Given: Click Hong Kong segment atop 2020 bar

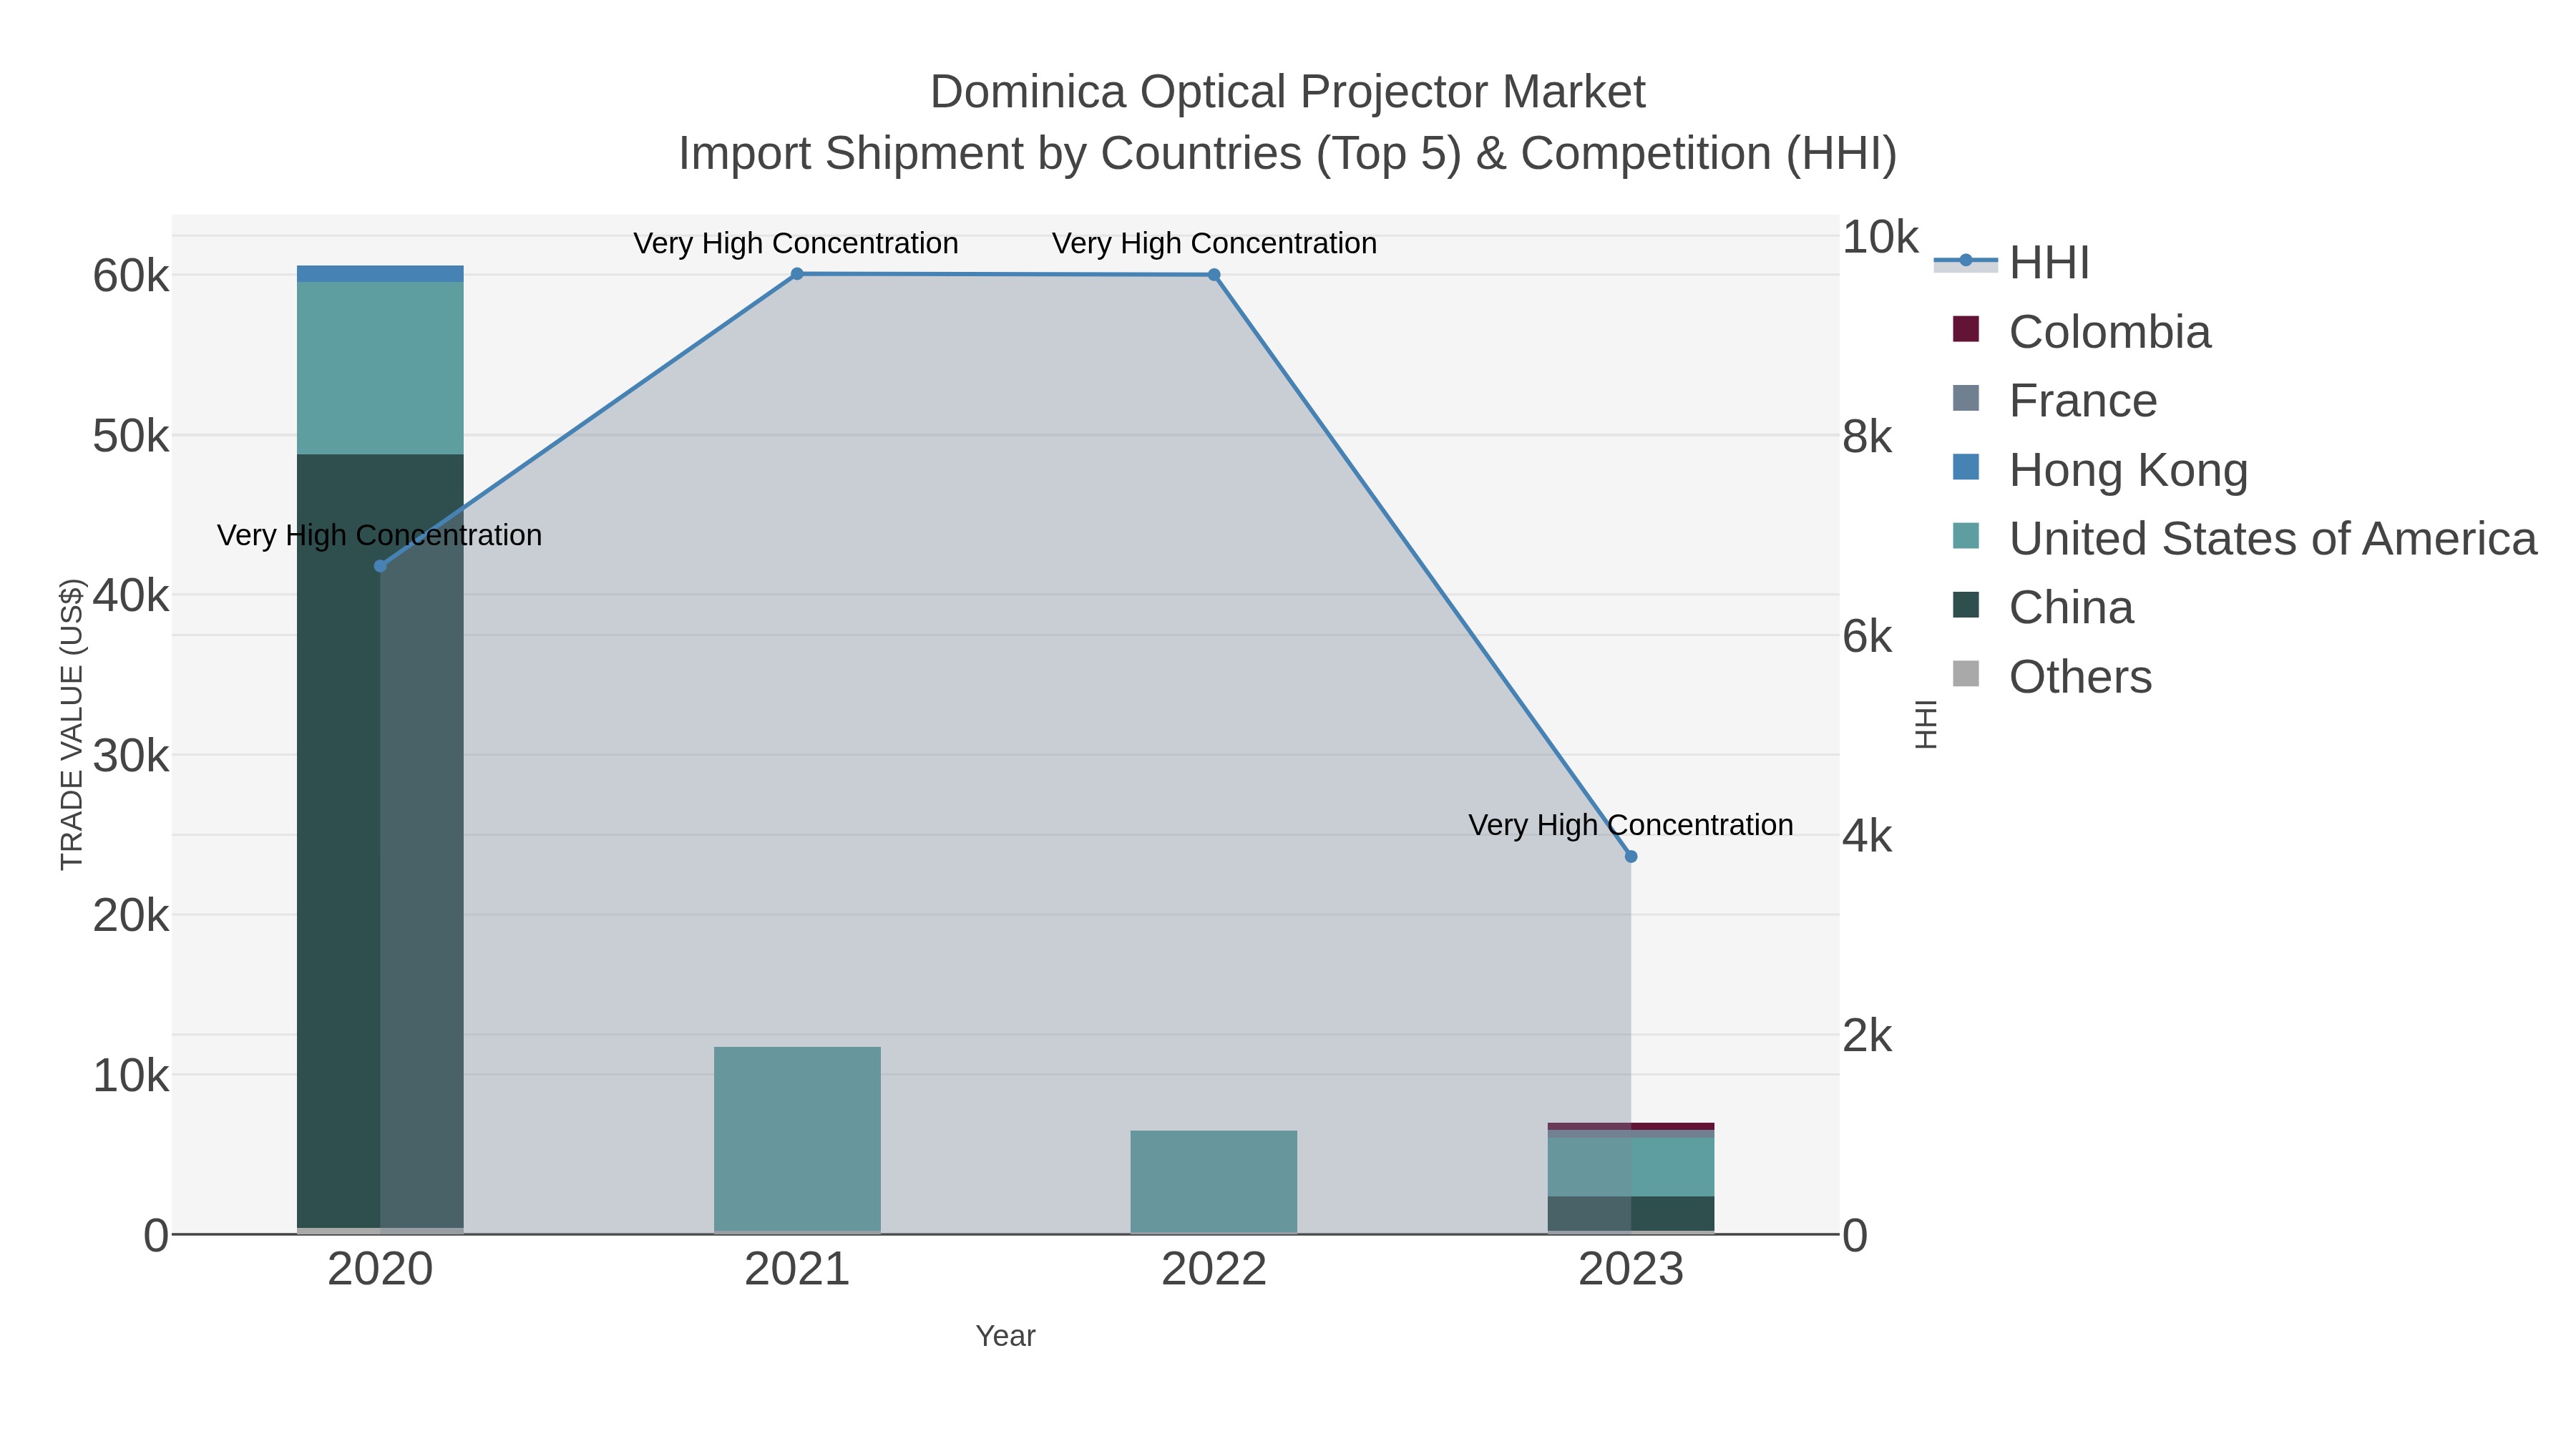Looking at the screenshot, I should (380, 274).
